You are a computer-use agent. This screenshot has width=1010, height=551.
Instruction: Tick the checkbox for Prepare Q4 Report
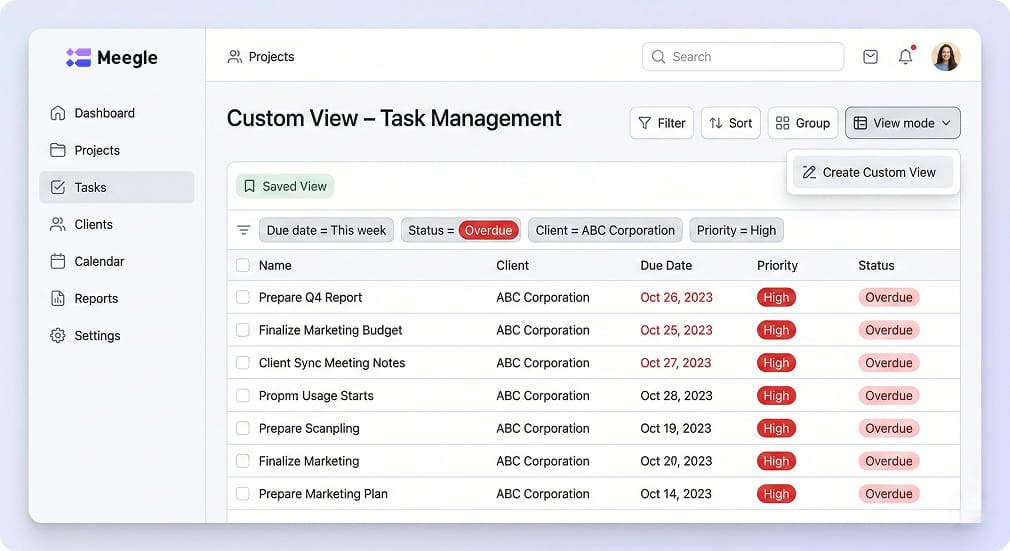click(x=243, y=297)
